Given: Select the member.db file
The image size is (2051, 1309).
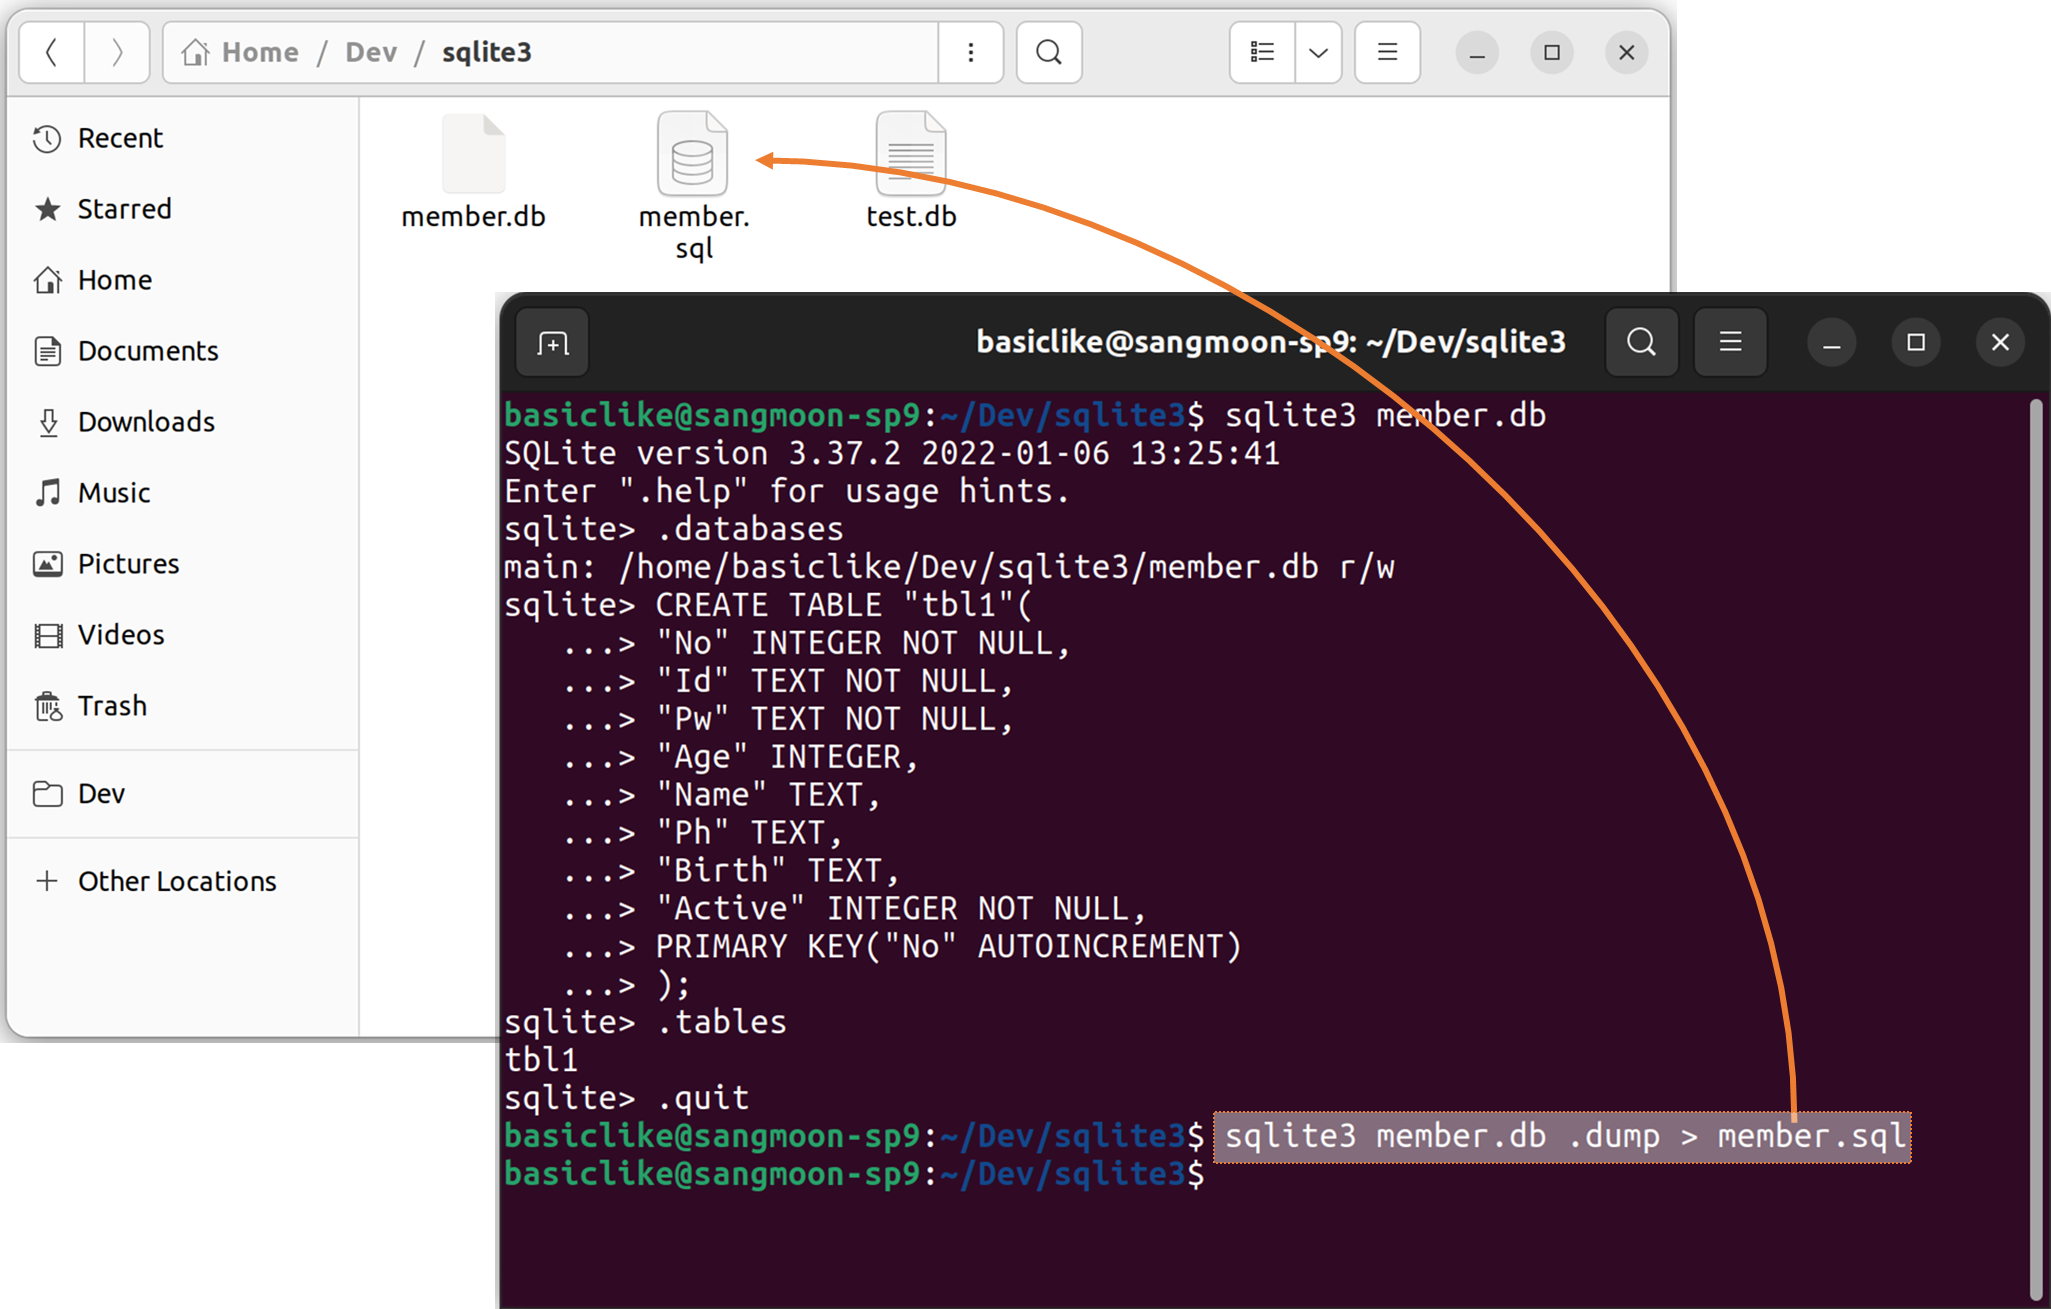Looking at the screenshot, I should (x=473, y=157).
